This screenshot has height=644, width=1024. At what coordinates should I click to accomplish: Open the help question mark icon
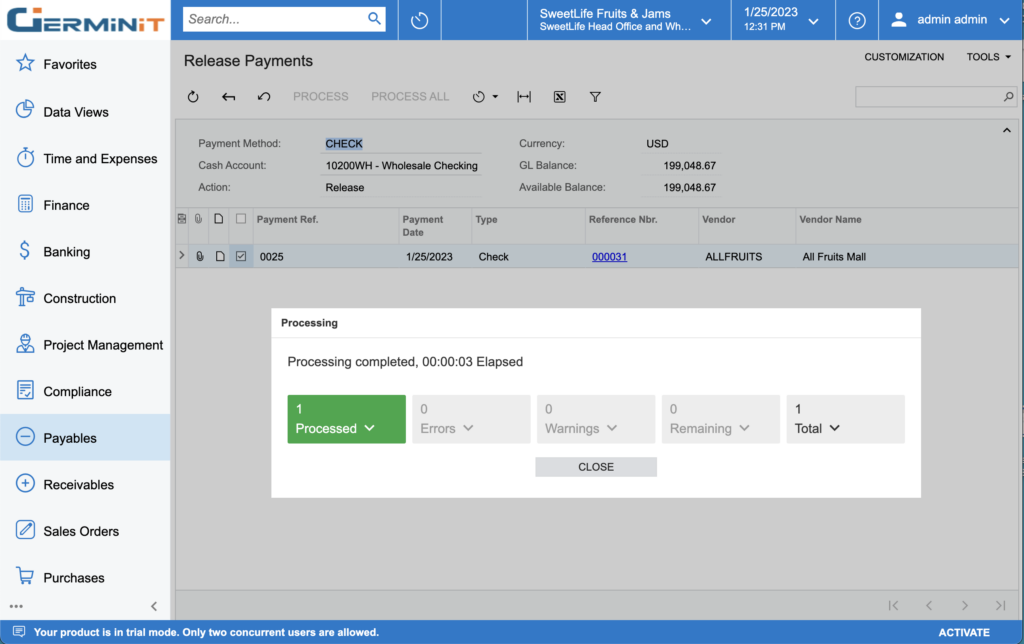click(857, 20)
